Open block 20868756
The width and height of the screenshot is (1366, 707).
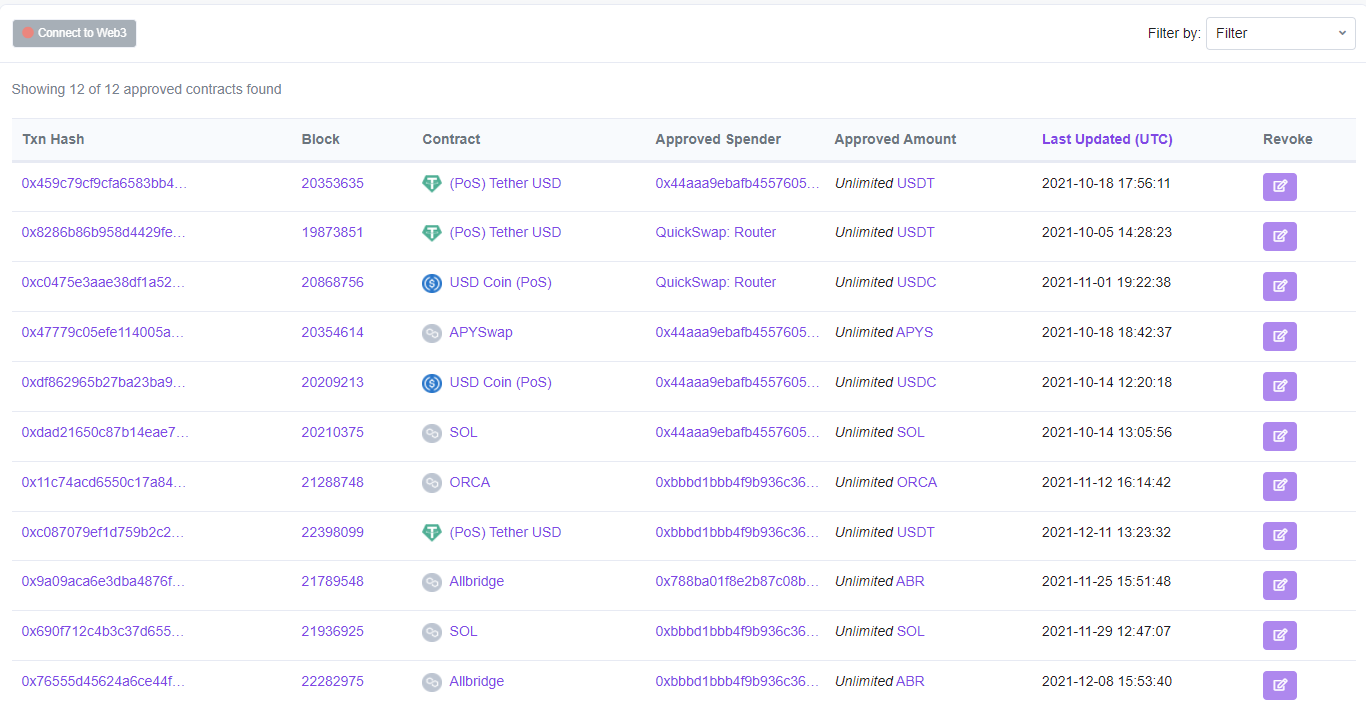[333, 282]
